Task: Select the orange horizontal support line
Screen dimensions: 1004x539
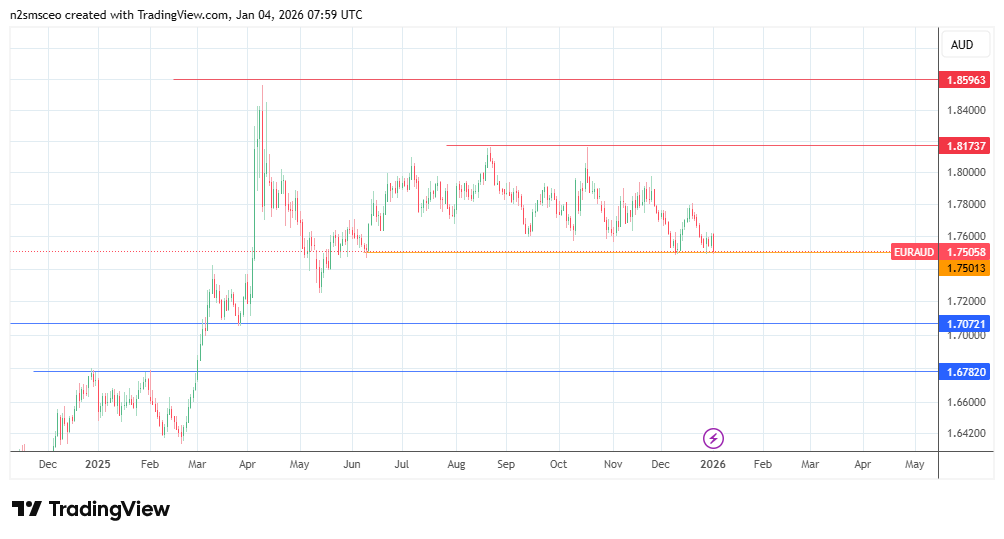Action: coord(600,252)
